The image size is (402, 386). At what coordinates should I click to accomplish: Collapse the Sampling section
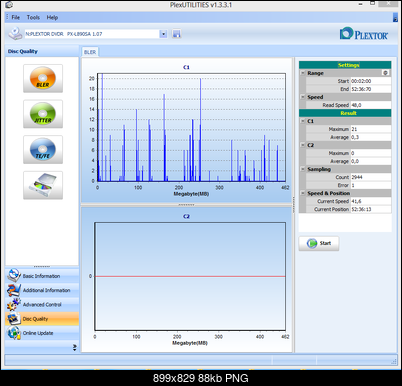[x=303, y=169]
